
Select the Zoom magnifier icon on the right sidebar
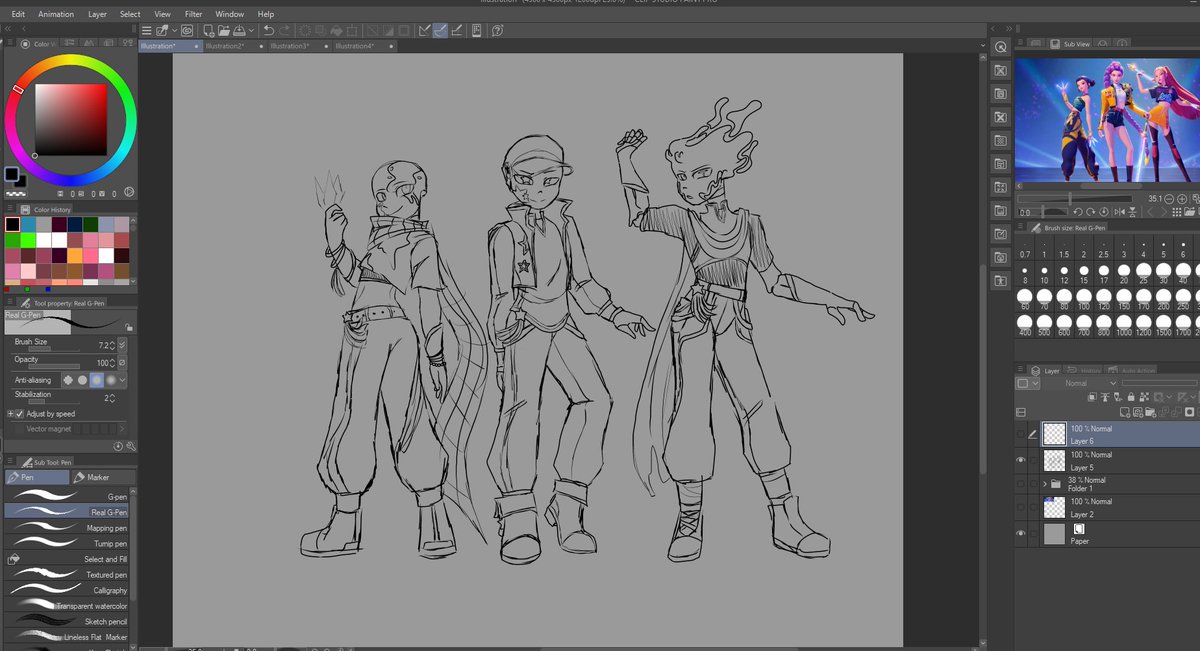(x=1001, y=46)
